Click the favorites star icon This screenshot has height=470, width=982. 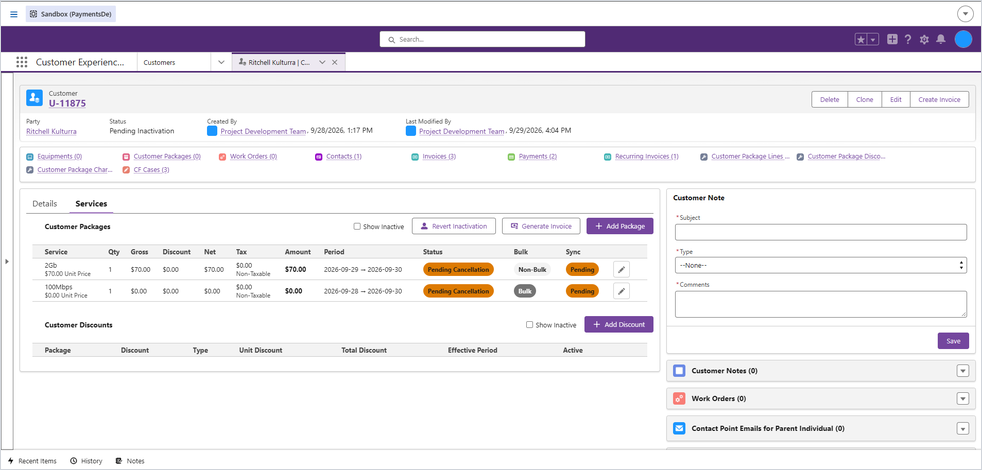tap(861, 39)
